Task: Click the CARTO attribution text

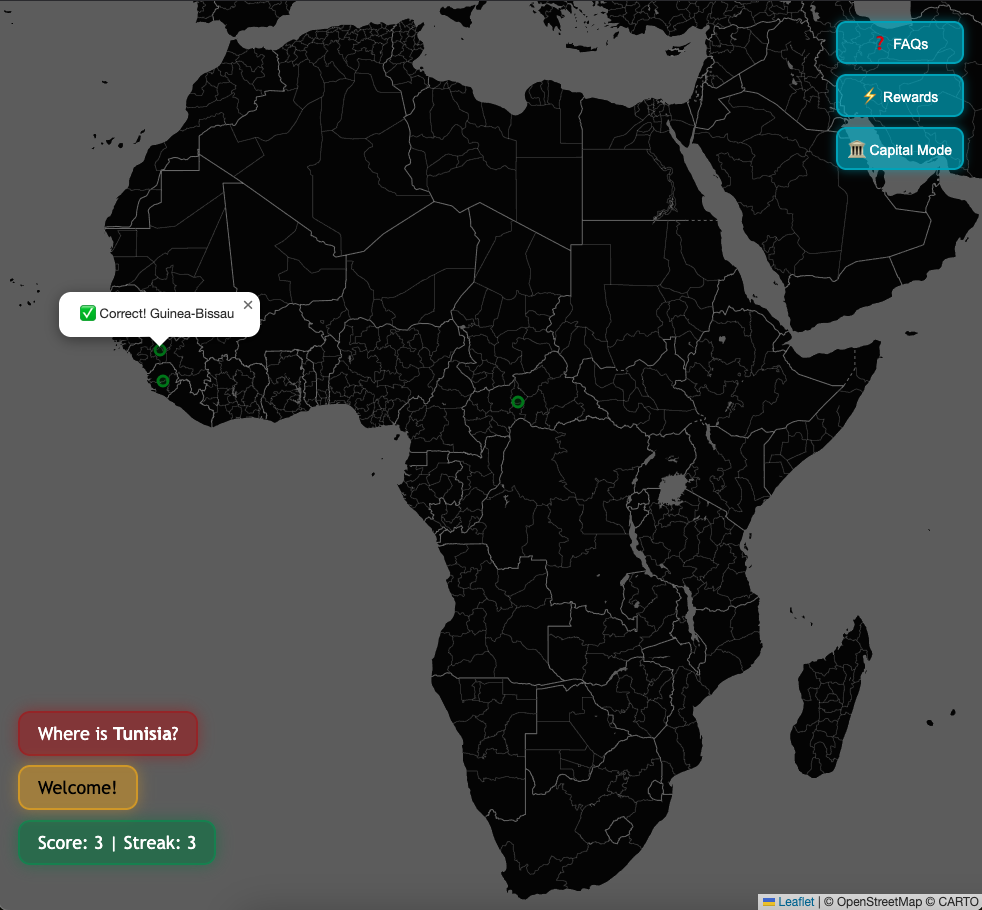Action: (958, 902)
